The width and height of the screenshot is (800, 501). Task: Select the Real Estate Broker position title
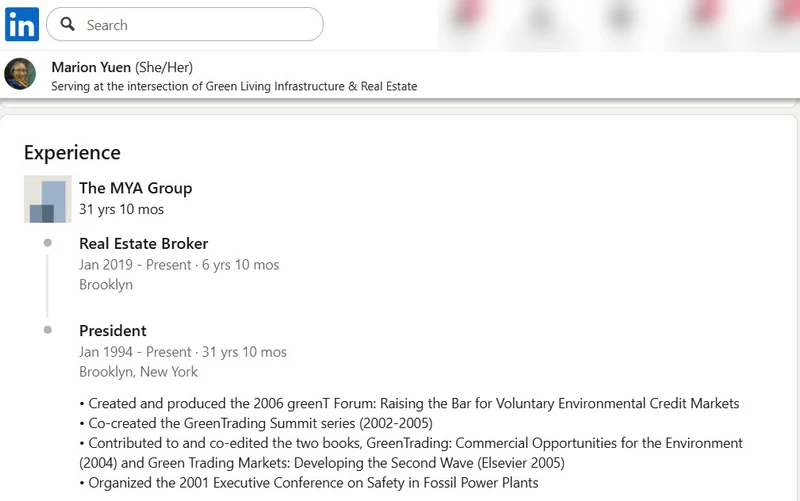point(143,243)
